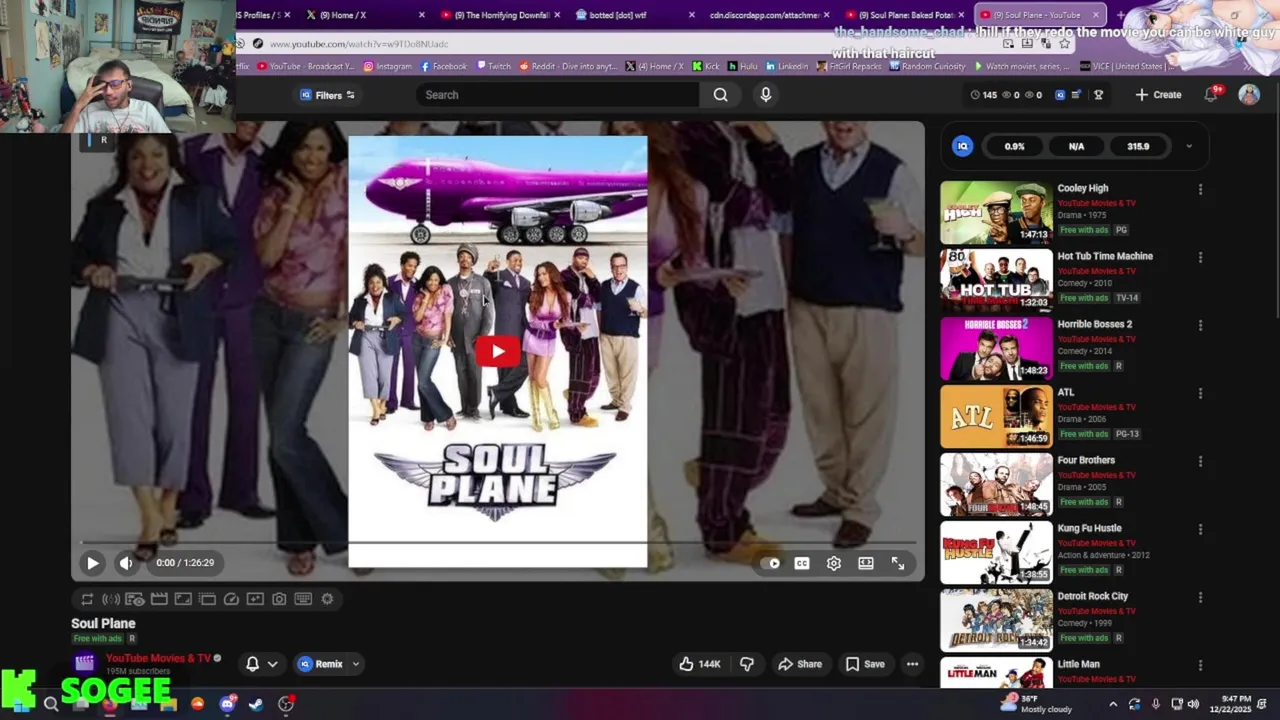This screenshot has height=720, width=1280.
Task: Start voice search with the microphone icon
Action: pos(766,95)
